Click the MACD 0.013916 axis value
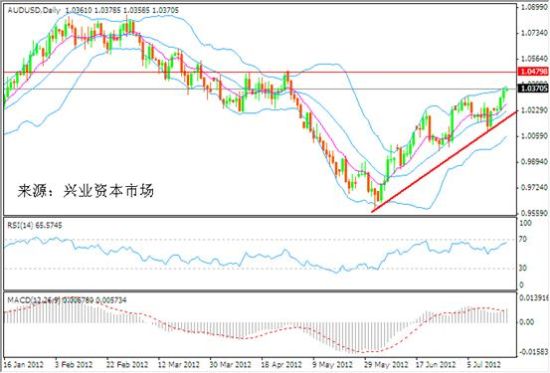The image size is (550, 373). pos(533,298)
